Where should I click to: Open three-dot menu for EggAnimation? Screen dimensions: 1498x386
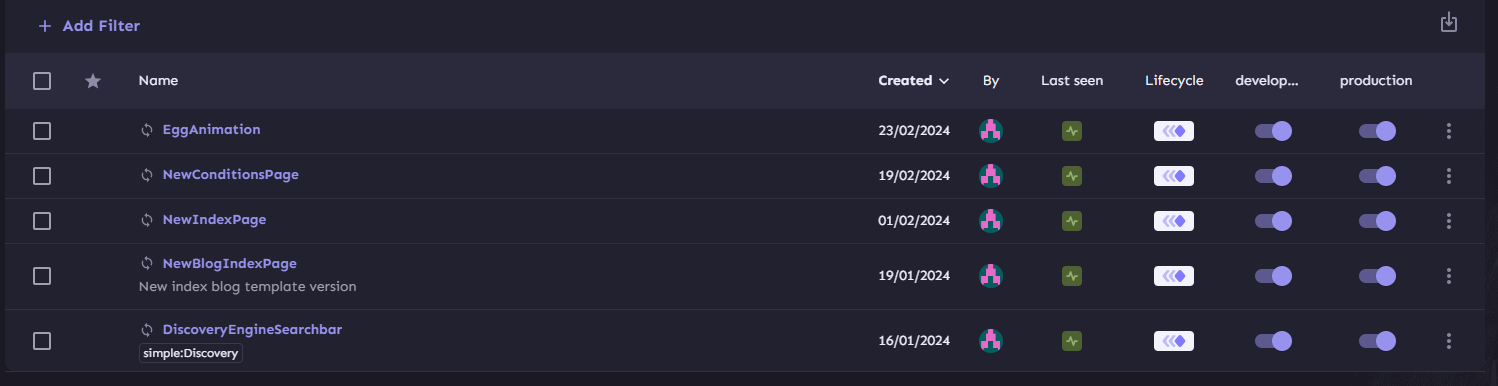click(x=1448, y=131)
